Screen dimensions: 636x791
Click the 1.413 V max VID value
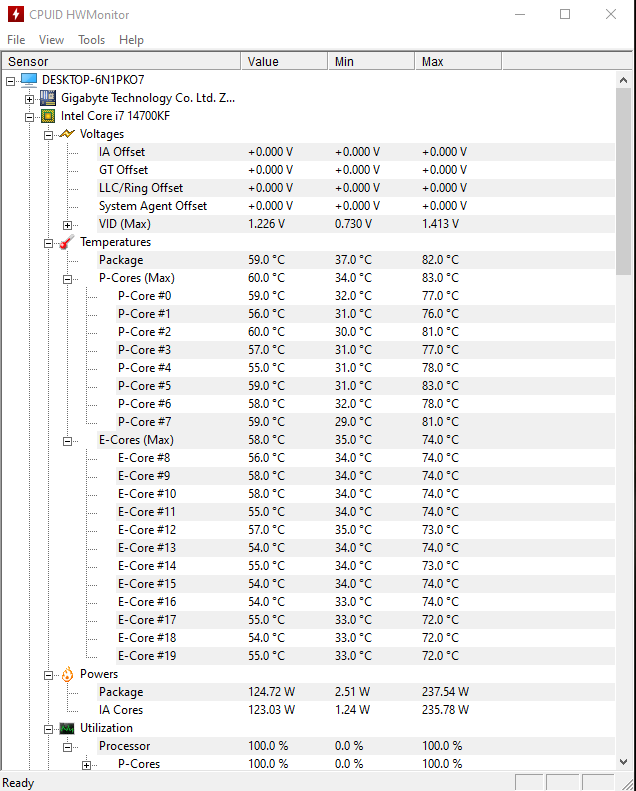440,224
